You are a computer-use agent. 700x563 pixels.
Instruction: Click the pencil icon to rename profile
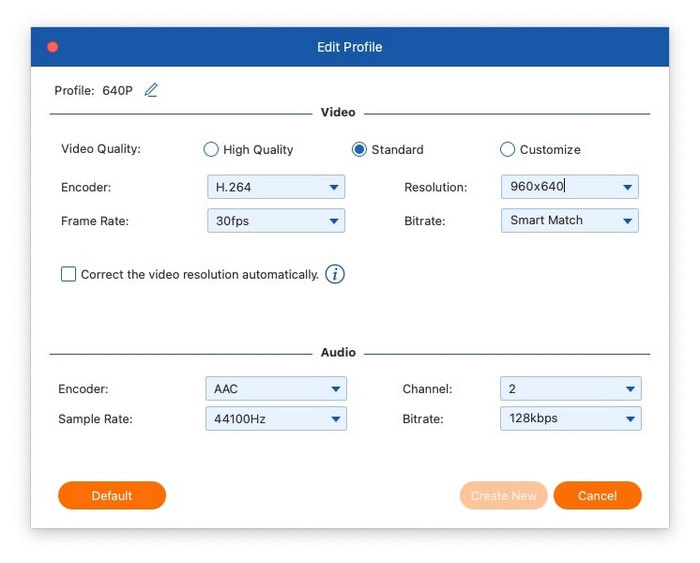point(151,90)
